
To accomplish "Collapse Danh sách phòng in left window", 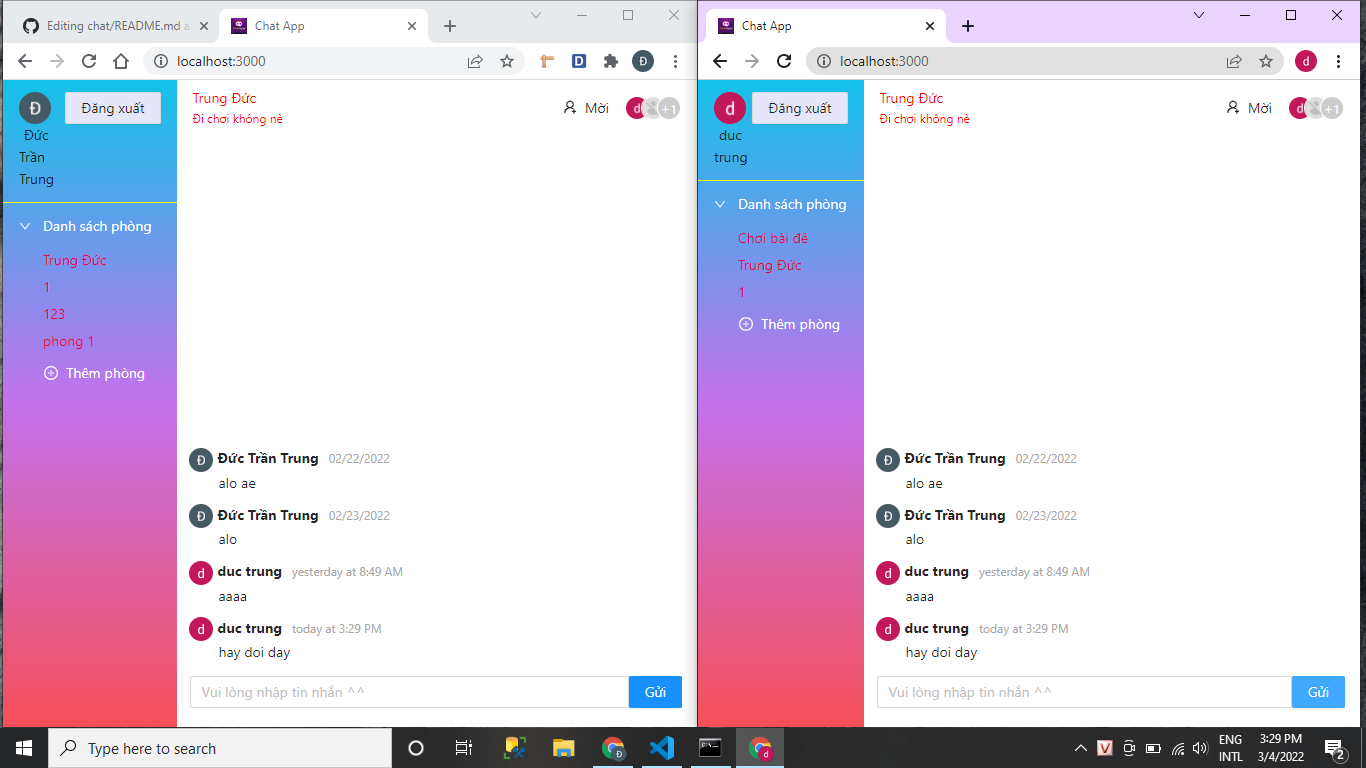I will (x=24, y=226).
